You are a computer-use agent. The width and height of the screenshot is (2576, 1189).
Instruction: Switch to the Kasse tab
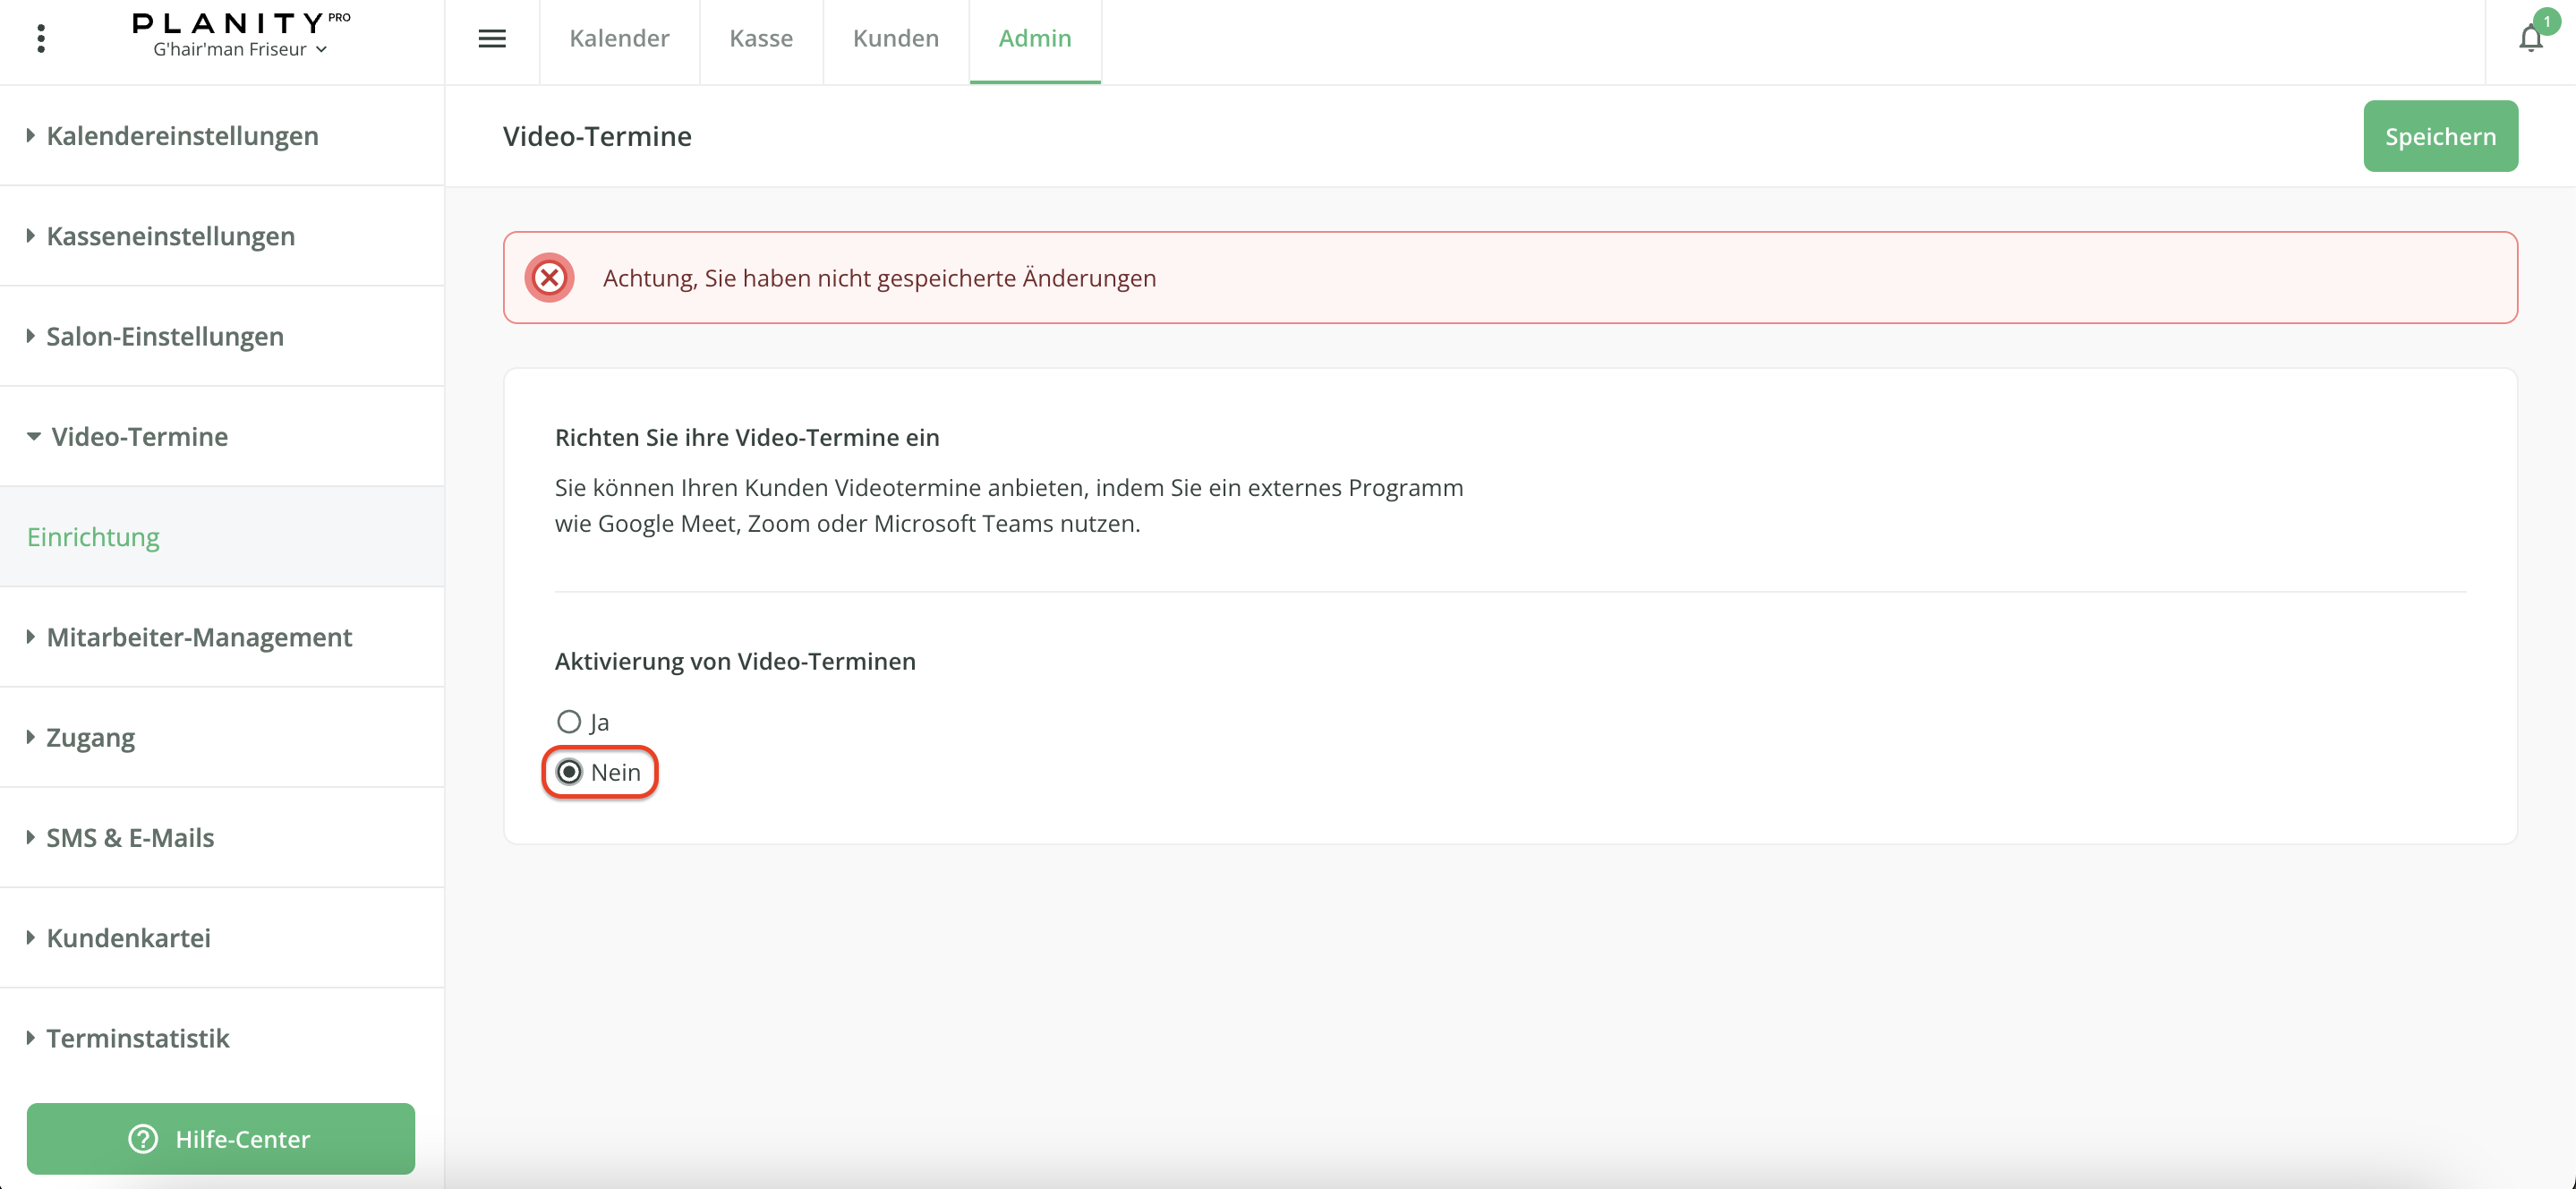[761, 39]
